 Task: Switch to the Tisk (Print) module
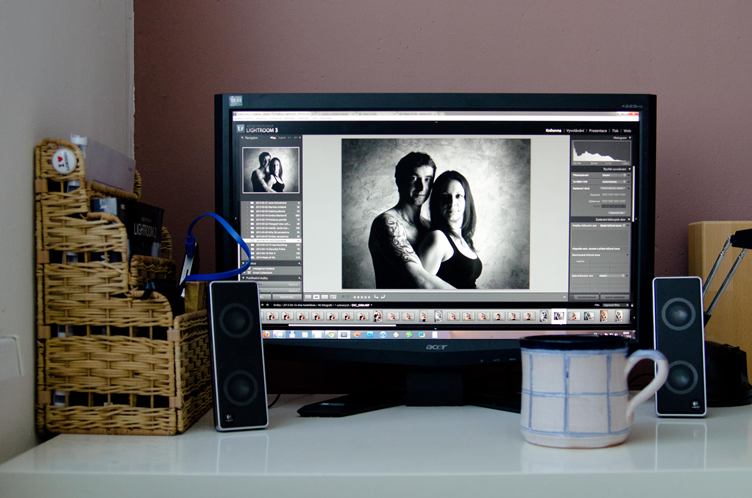pyautogui.click(x=615, y=130)
